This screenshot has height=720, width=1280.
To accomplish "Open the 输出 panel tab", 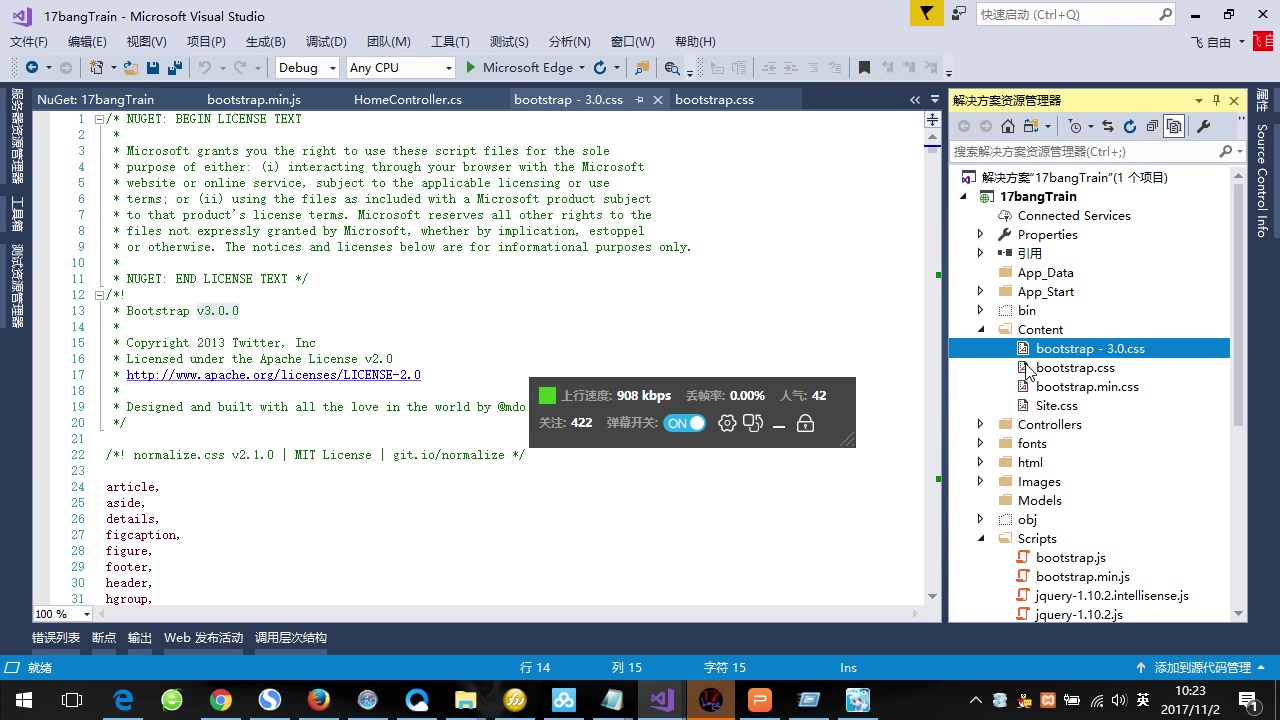I will click(x=140, y=638).
